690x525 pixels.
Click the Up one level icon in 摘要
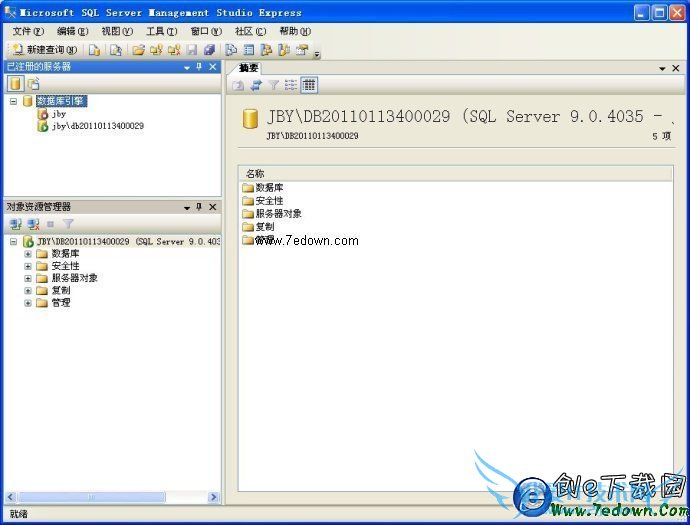pos(238,85)
